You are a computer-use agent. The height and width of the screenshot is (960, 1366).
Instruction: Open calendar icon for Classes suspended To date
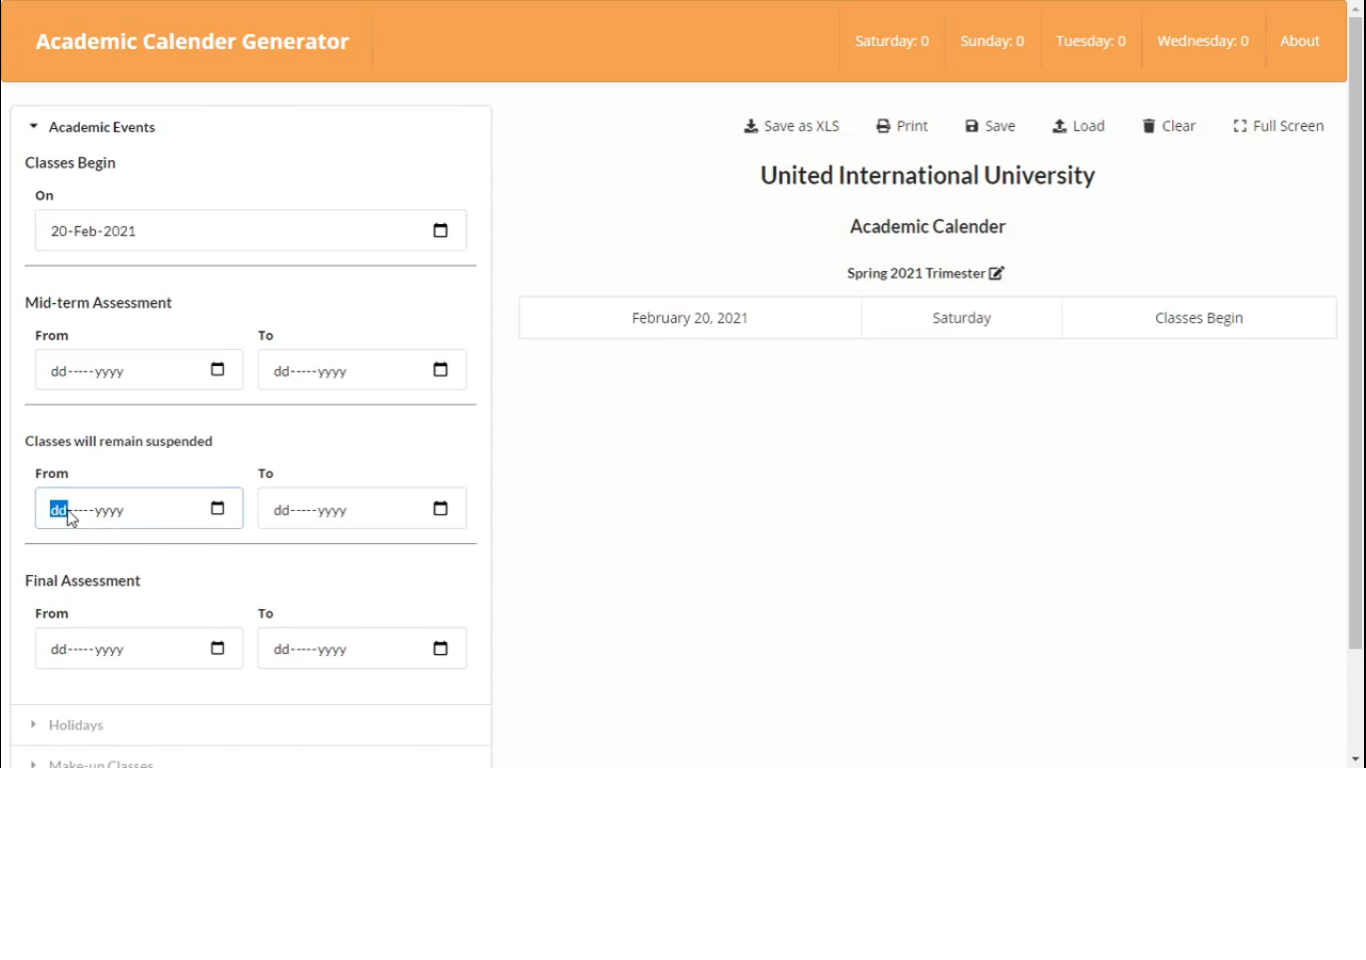pyautogui.click(x=440, y=509)
